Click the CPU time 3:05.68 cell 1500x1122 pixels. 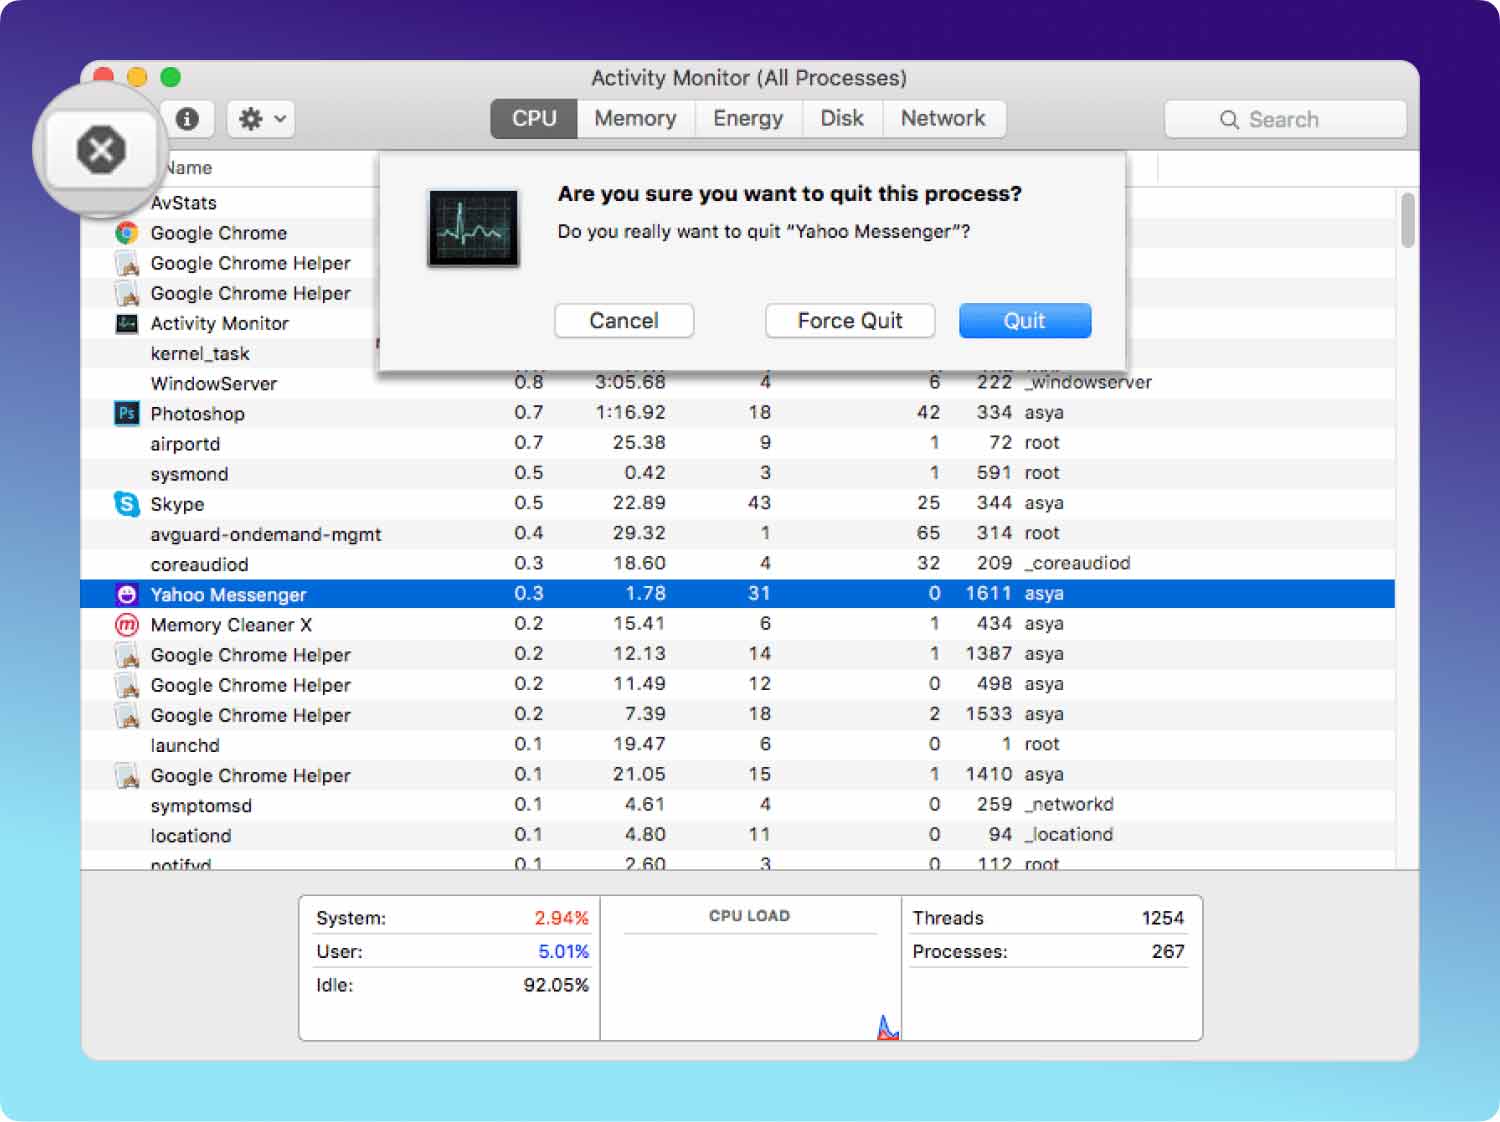(x=630, y=382)
